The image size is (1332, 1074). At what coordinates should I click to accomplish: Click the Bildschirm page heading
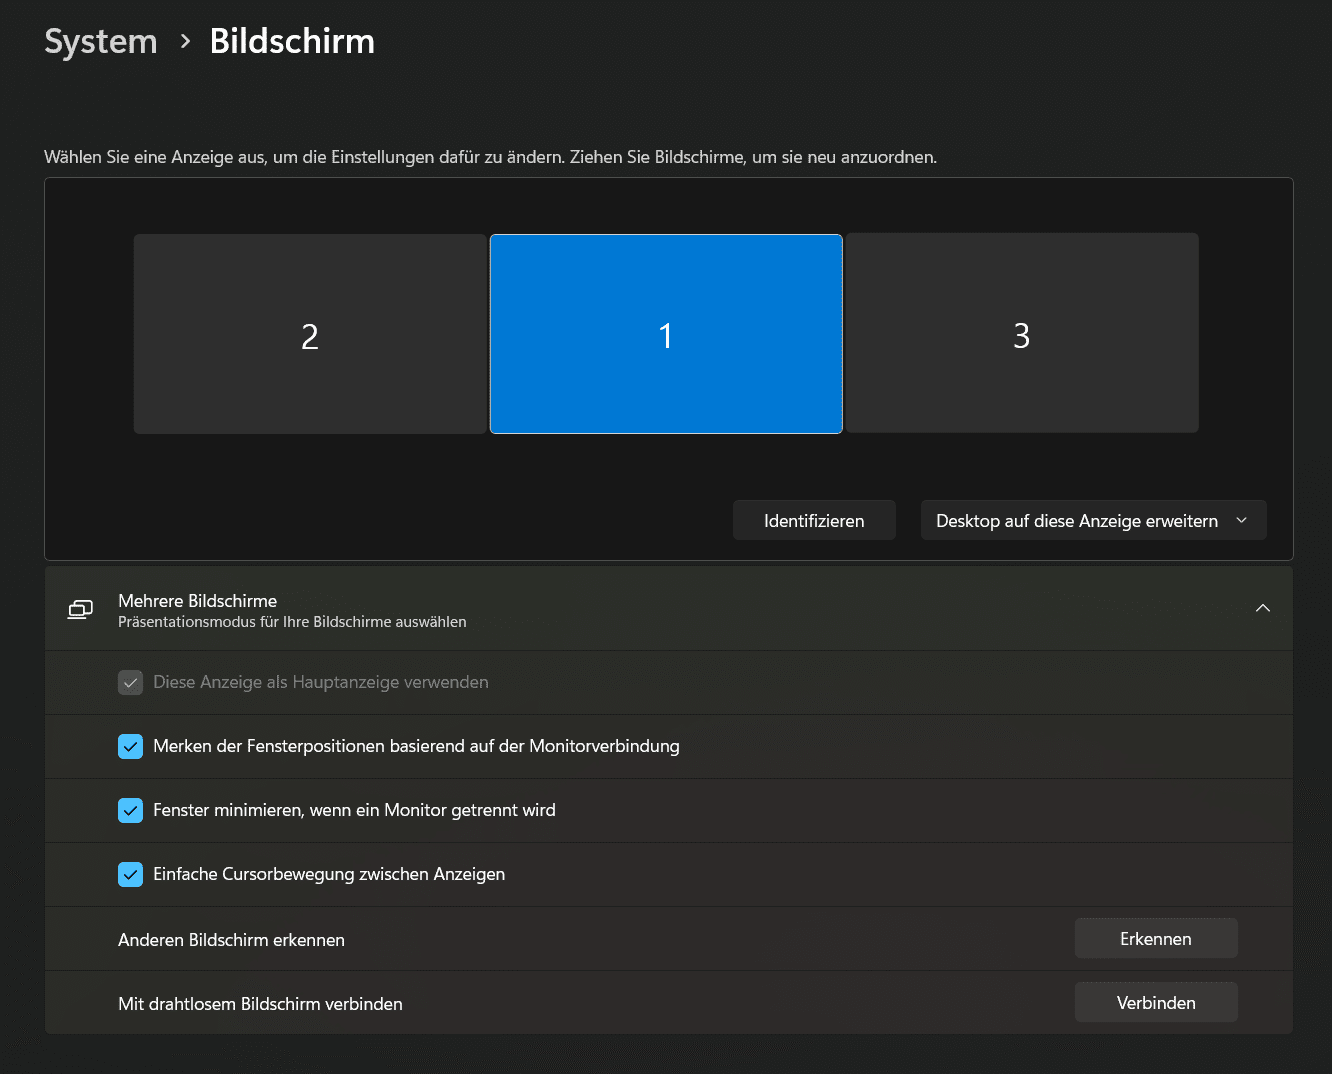click(292, 41)
